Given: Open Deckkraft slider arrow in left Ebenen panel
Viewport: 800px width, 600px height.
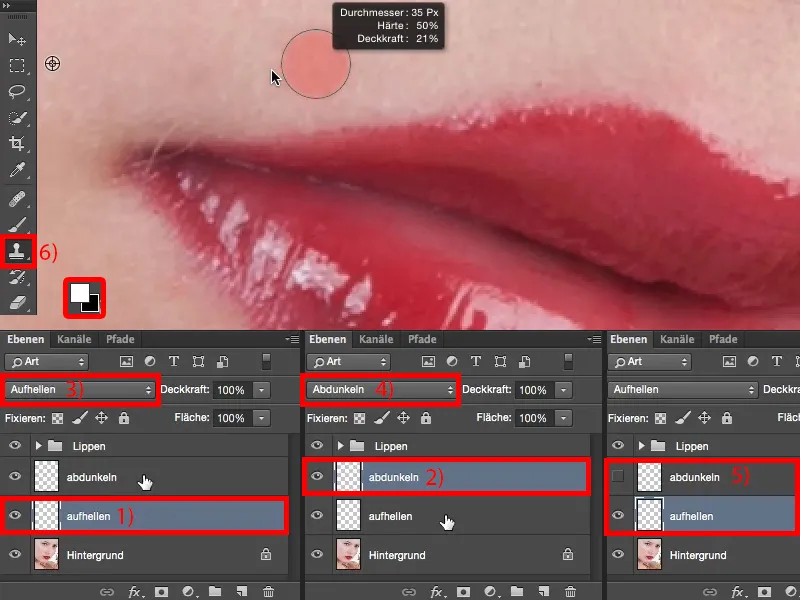Looking at the screenshot, I should tap(261, 390).
